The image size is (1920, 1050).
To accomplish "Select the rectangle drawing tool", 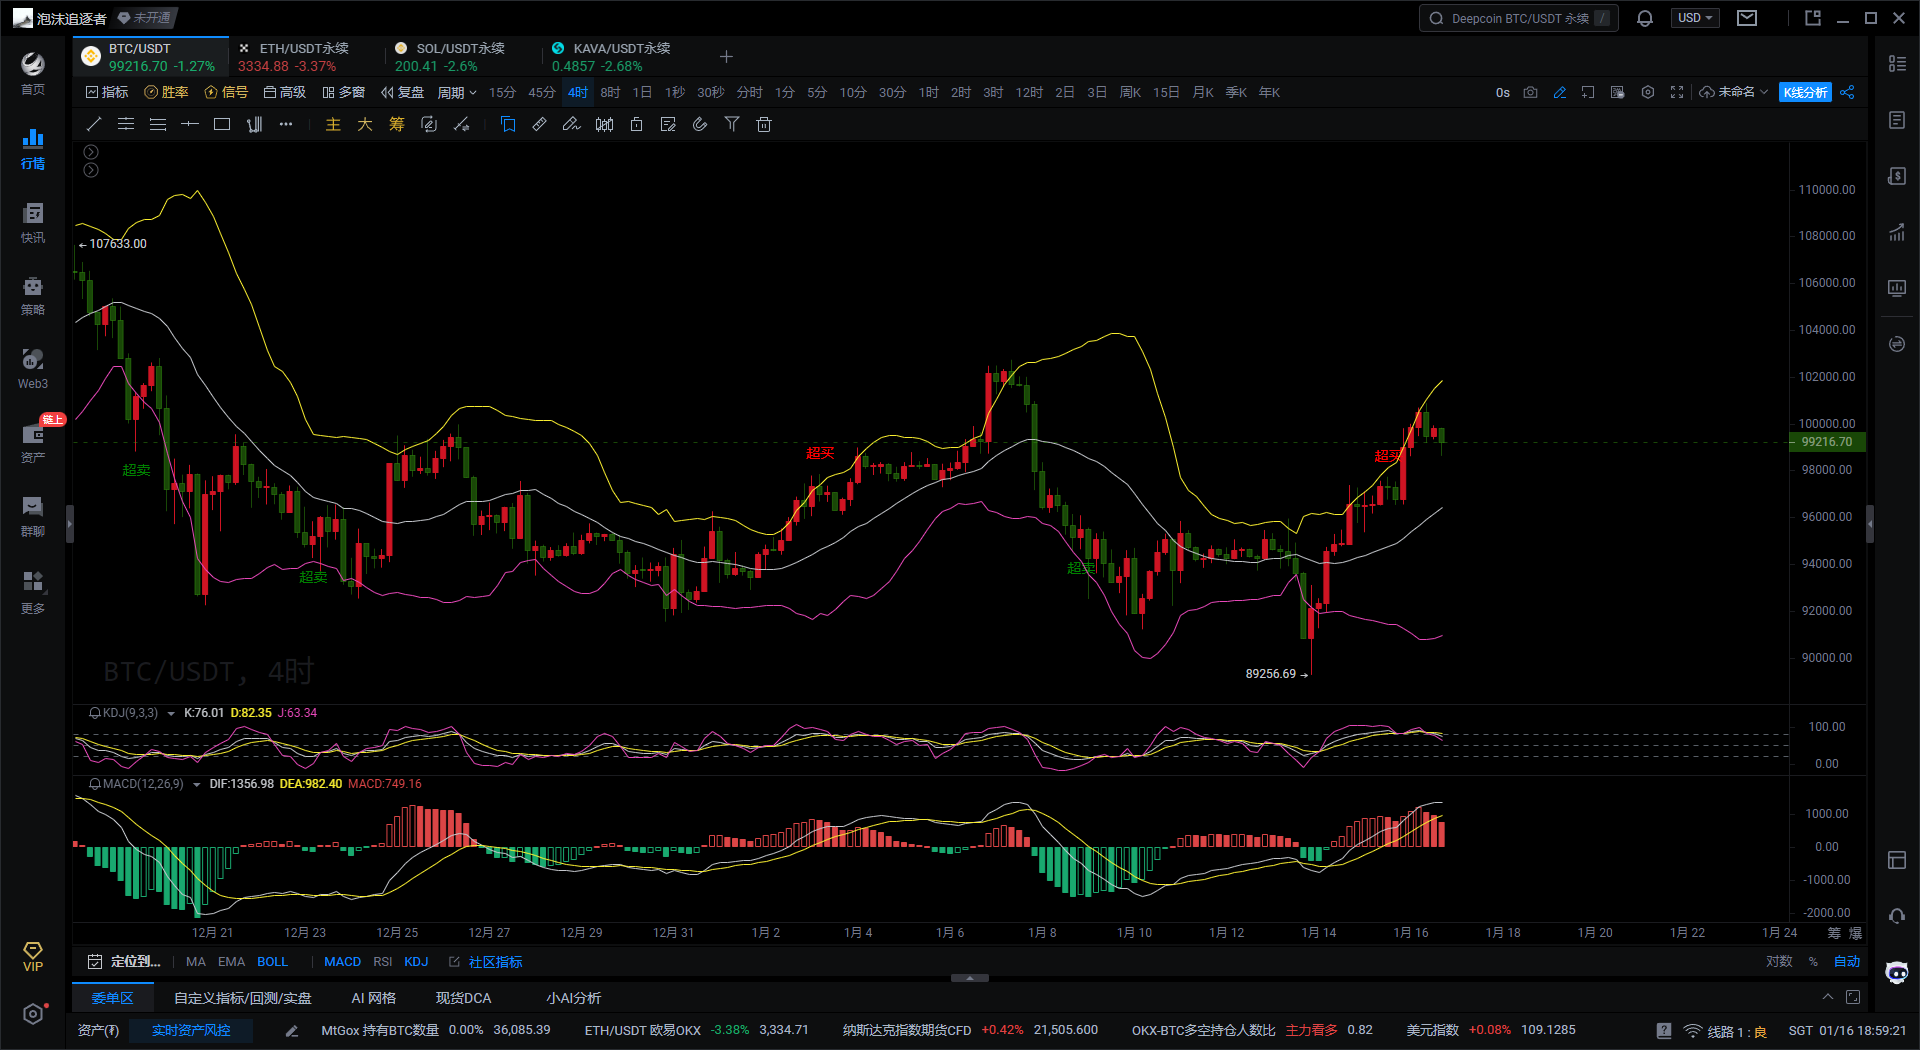I will tap(222, 124).
